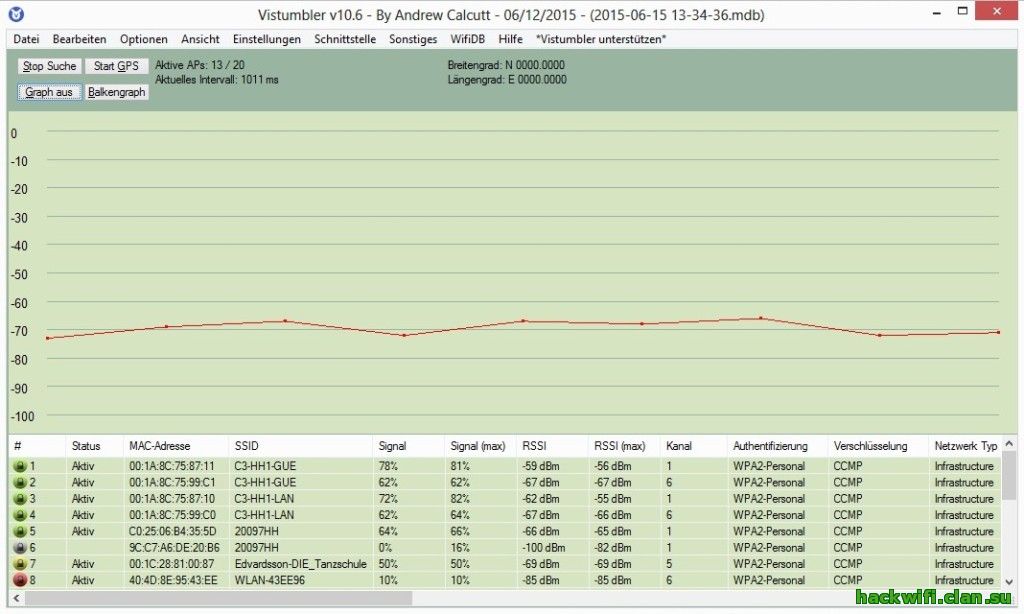Open the Schnittstelle menu
The height and width of the screenshot is (614, 1024).
point(345,39)
